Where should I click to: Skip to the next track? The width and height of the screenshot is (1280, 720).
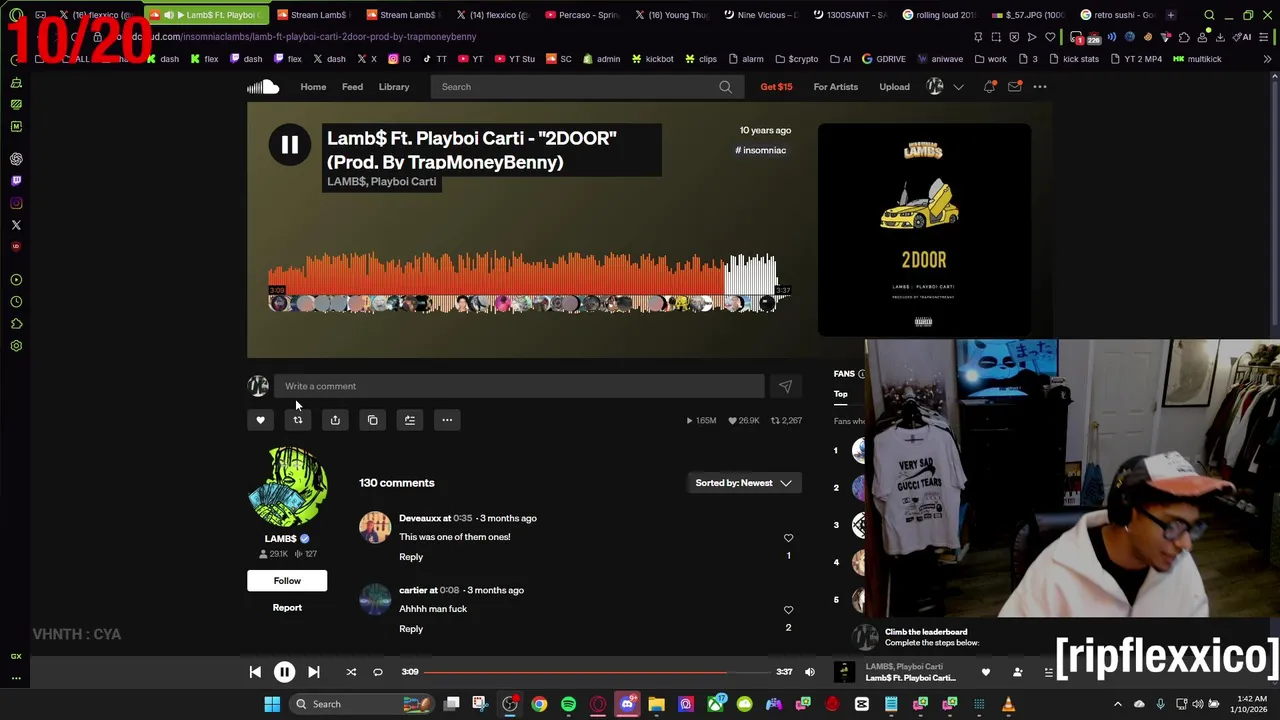tap(313, 672)
